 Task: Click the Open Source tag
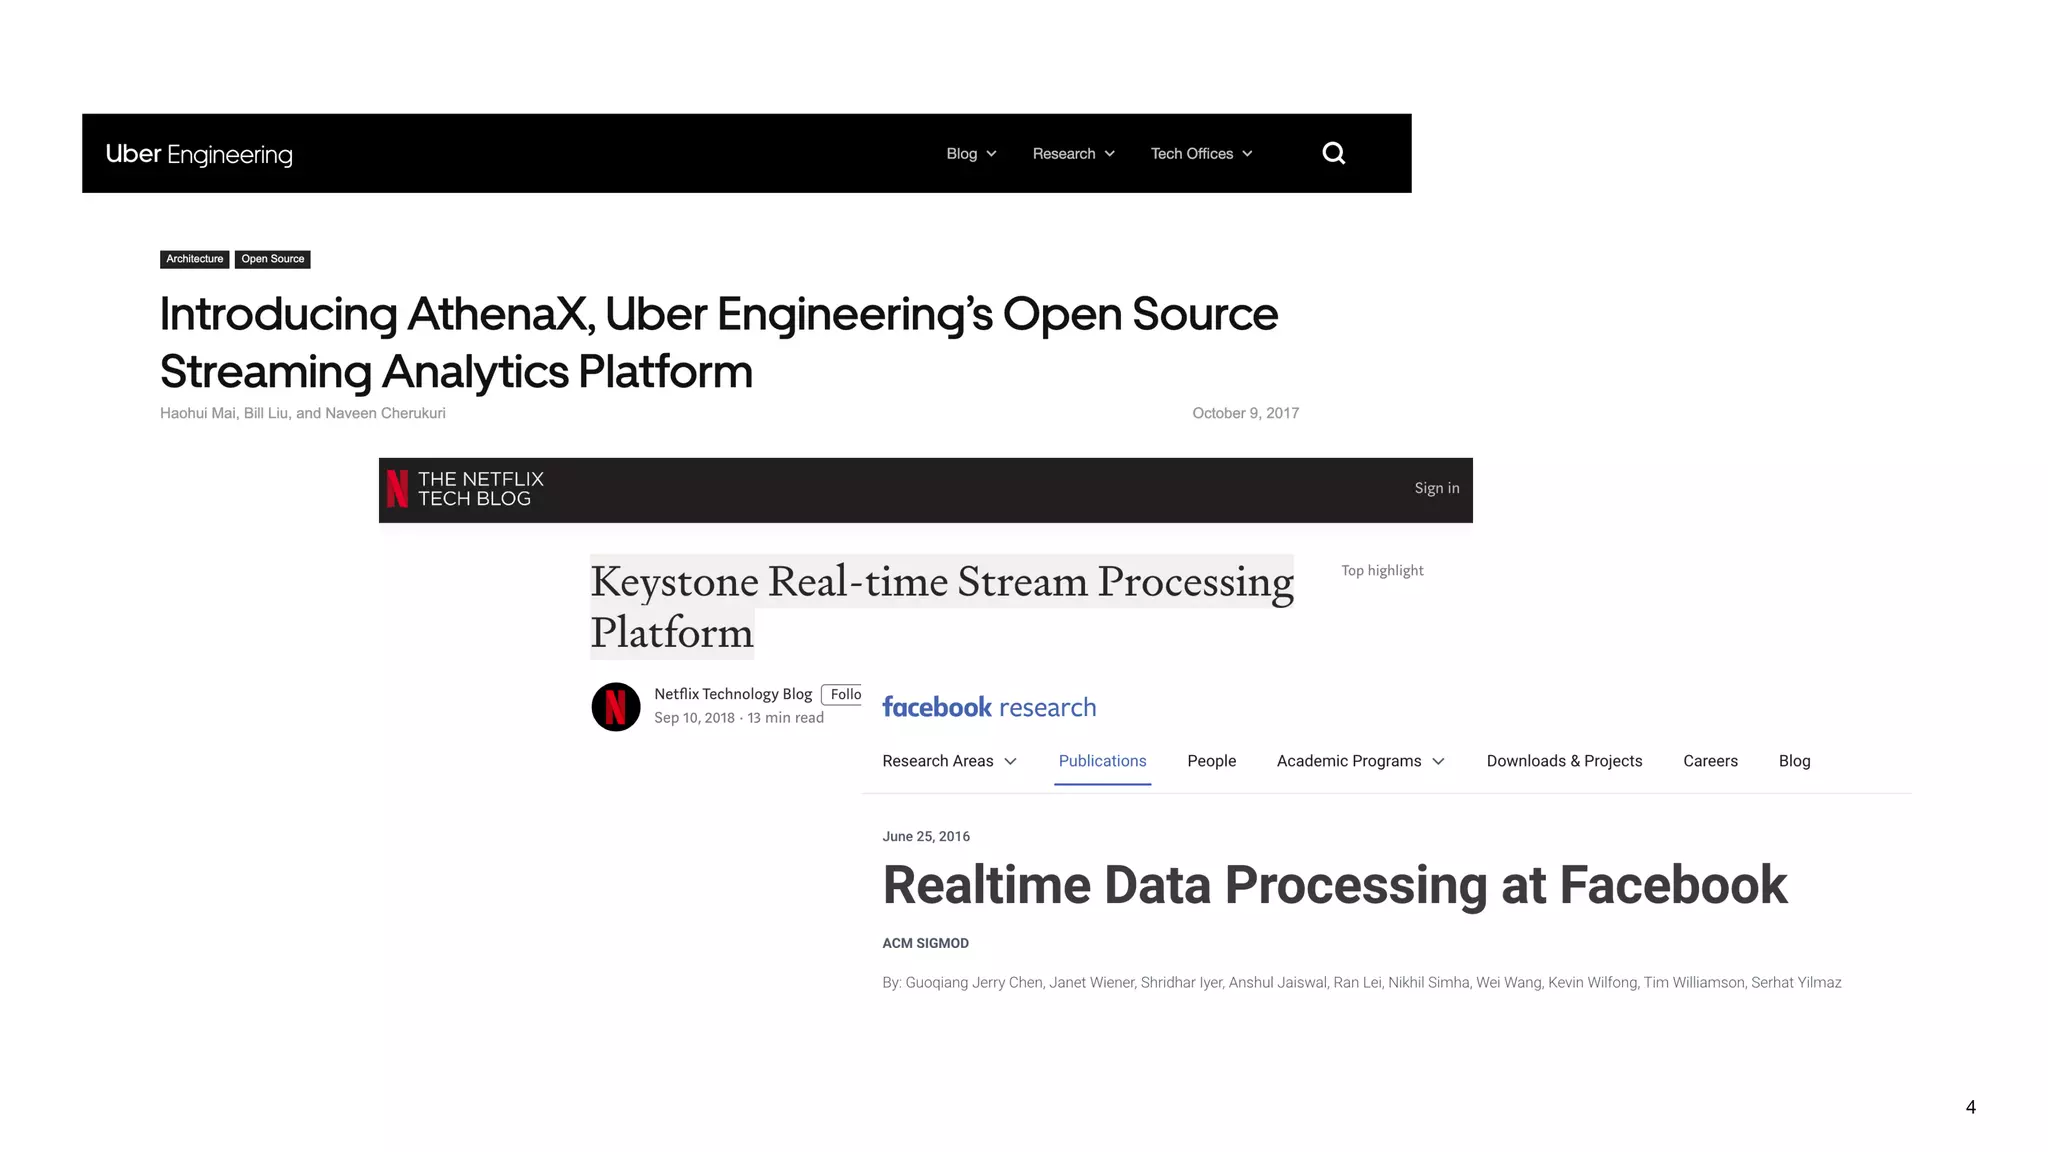point(273,259)
